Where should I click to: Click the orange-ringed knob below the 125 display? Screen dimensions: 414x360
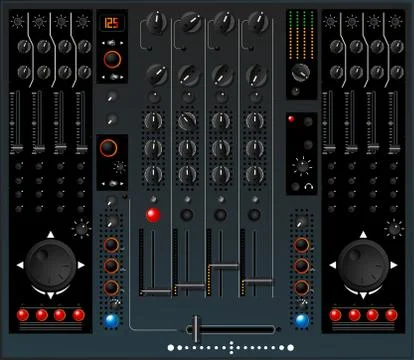pos(112,59)
